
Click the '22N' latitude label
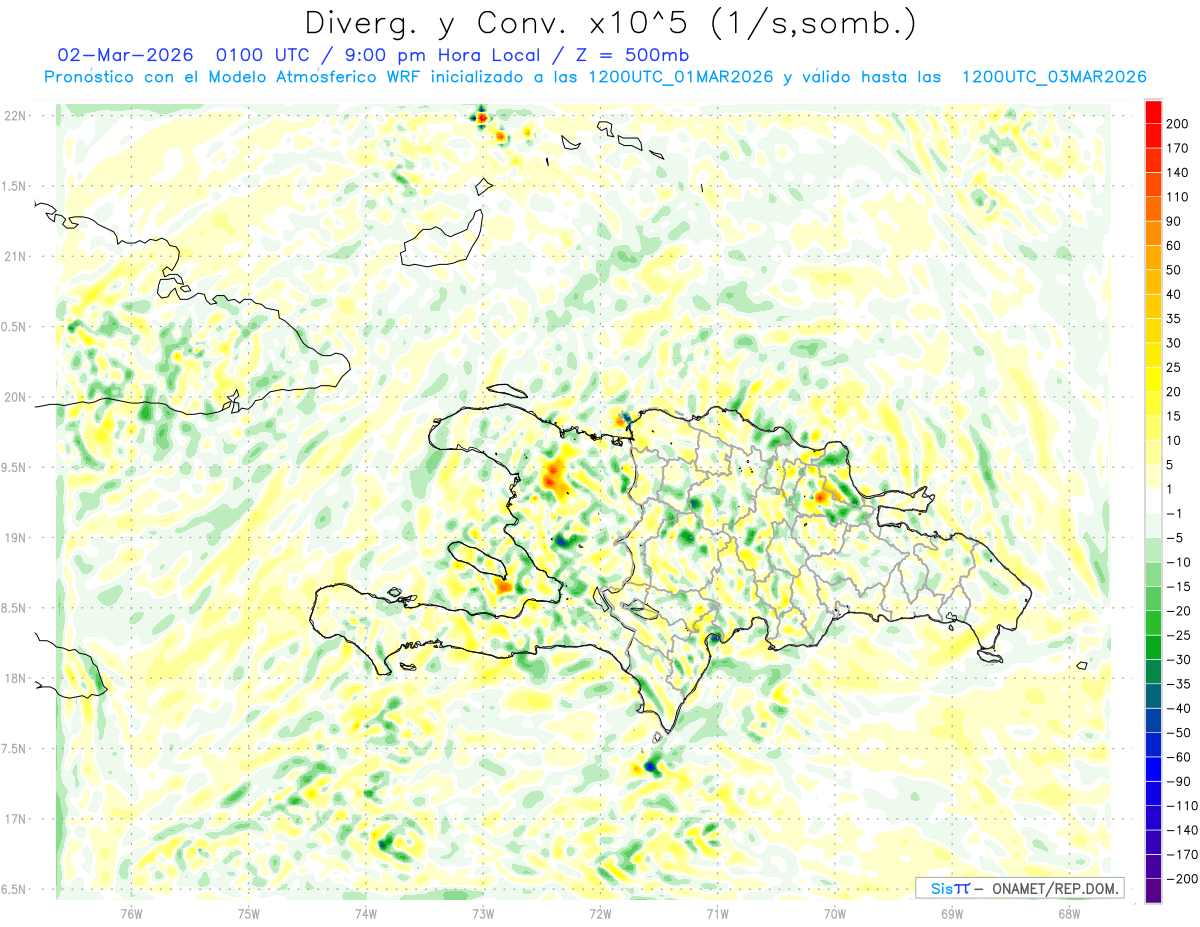[14, 116]
